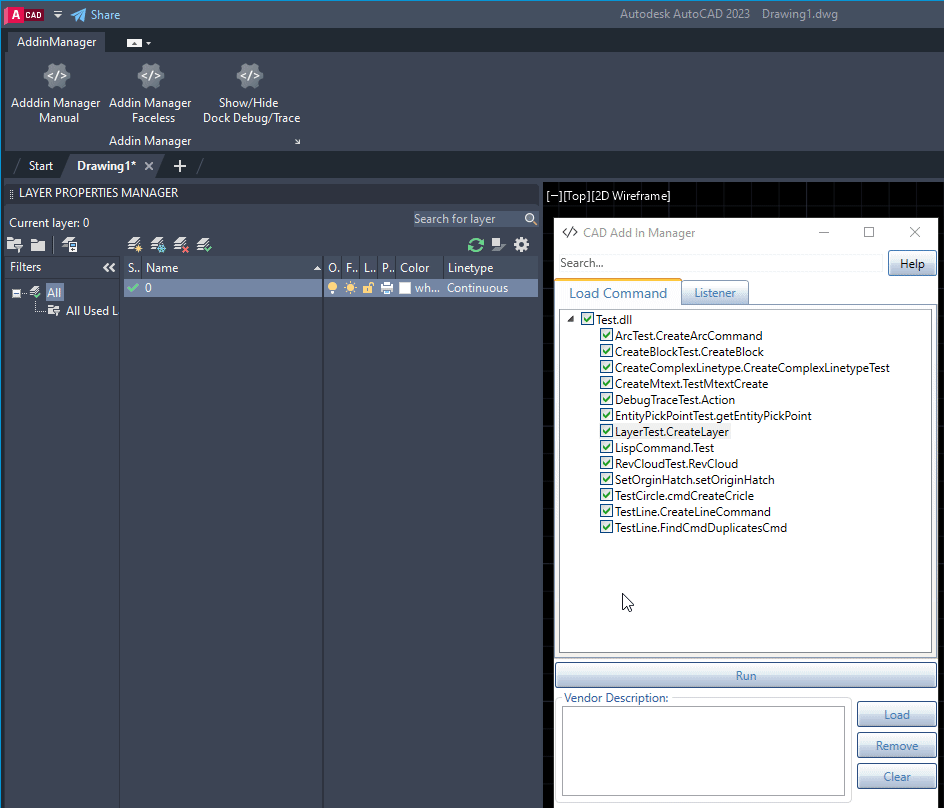Uncheck CreateComplexLinetypeTest checkbox
Screen dimensions: 944x808
click(x=606, y=367)
